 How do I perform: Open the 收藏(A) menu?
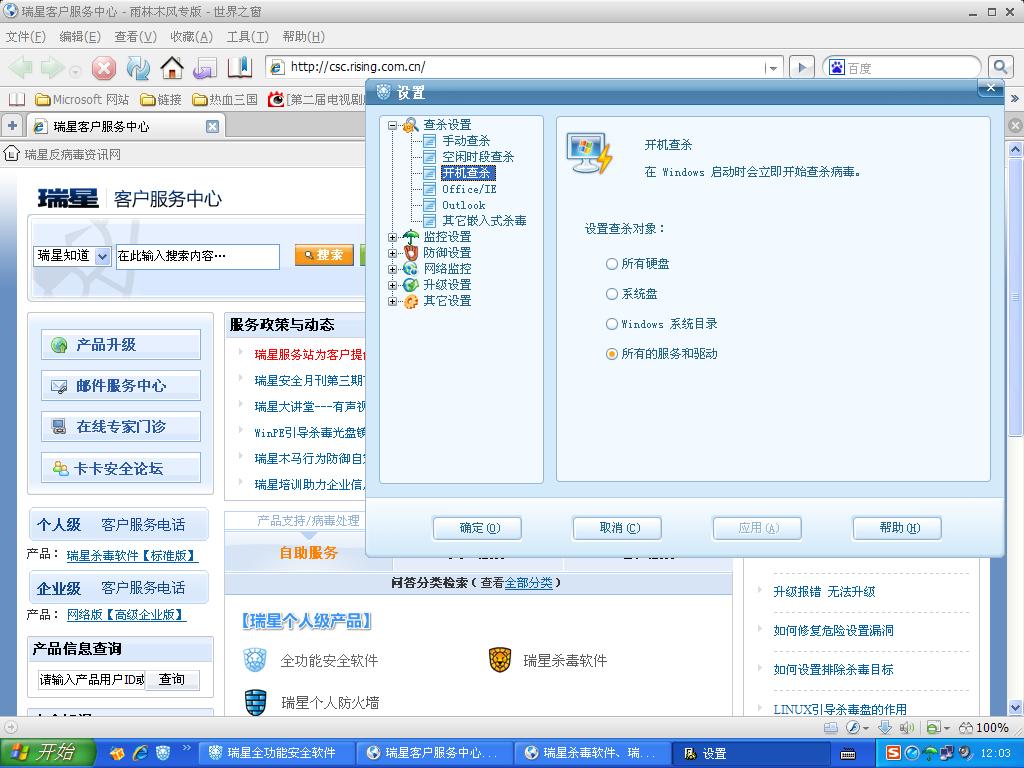point(191,37)
